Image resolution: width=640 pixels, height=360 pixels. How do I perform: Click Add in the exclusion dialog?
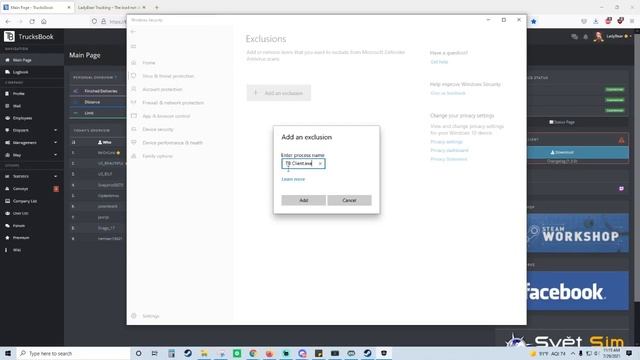click(x=303, y=200)
